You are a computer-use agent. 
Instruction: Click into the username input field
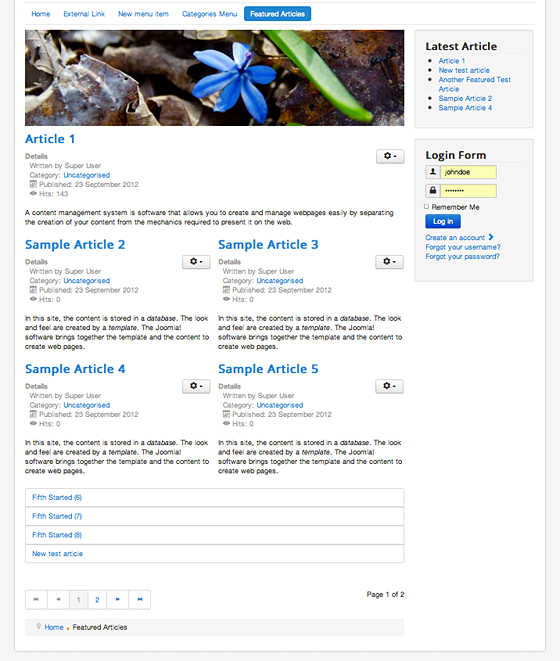point(468,172)
